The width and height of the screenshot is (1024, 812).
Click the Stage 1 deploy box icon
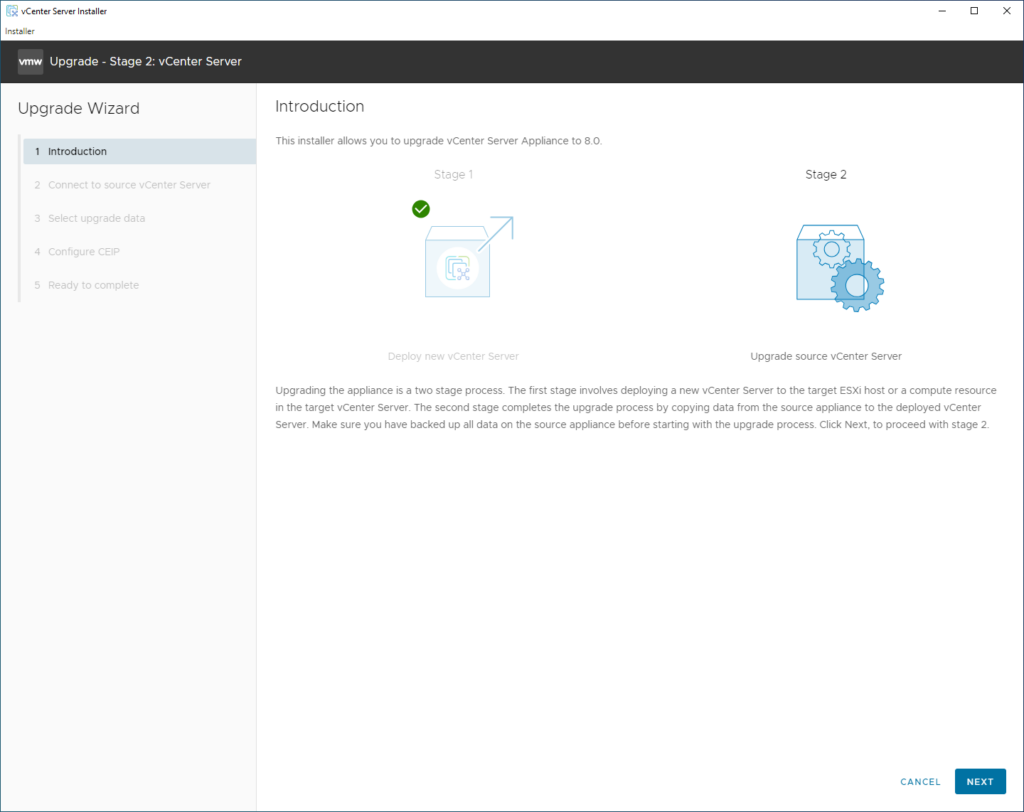(458, 262)
